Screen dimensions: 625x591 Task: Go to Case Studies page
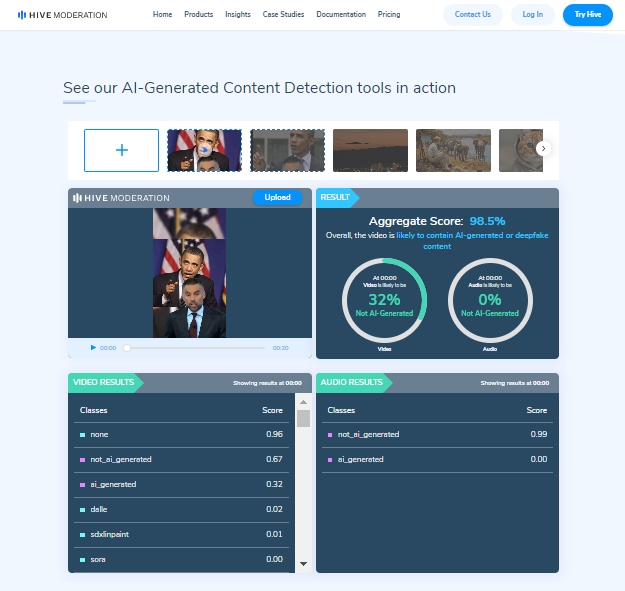283,14
